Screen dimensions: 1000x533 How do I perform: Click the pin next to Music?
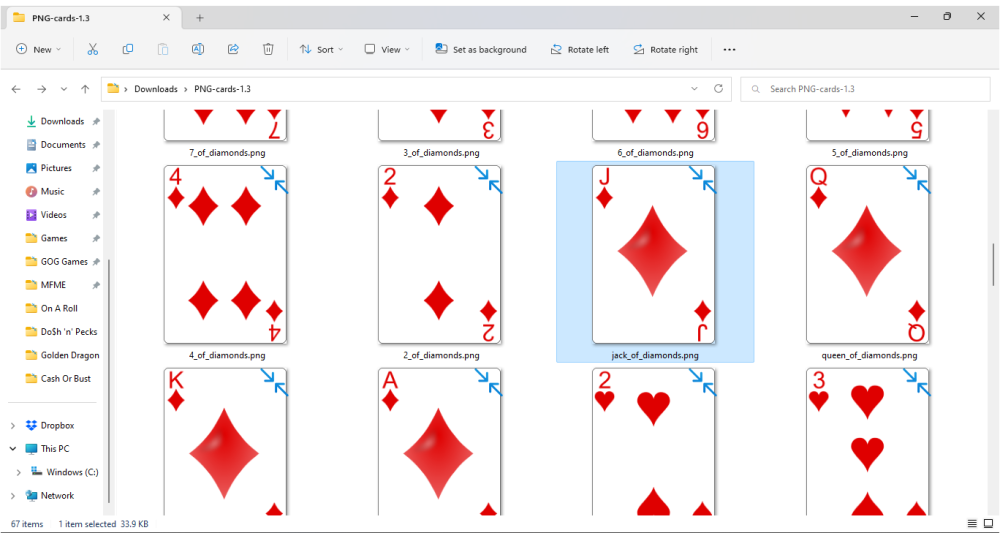[96, 191]
